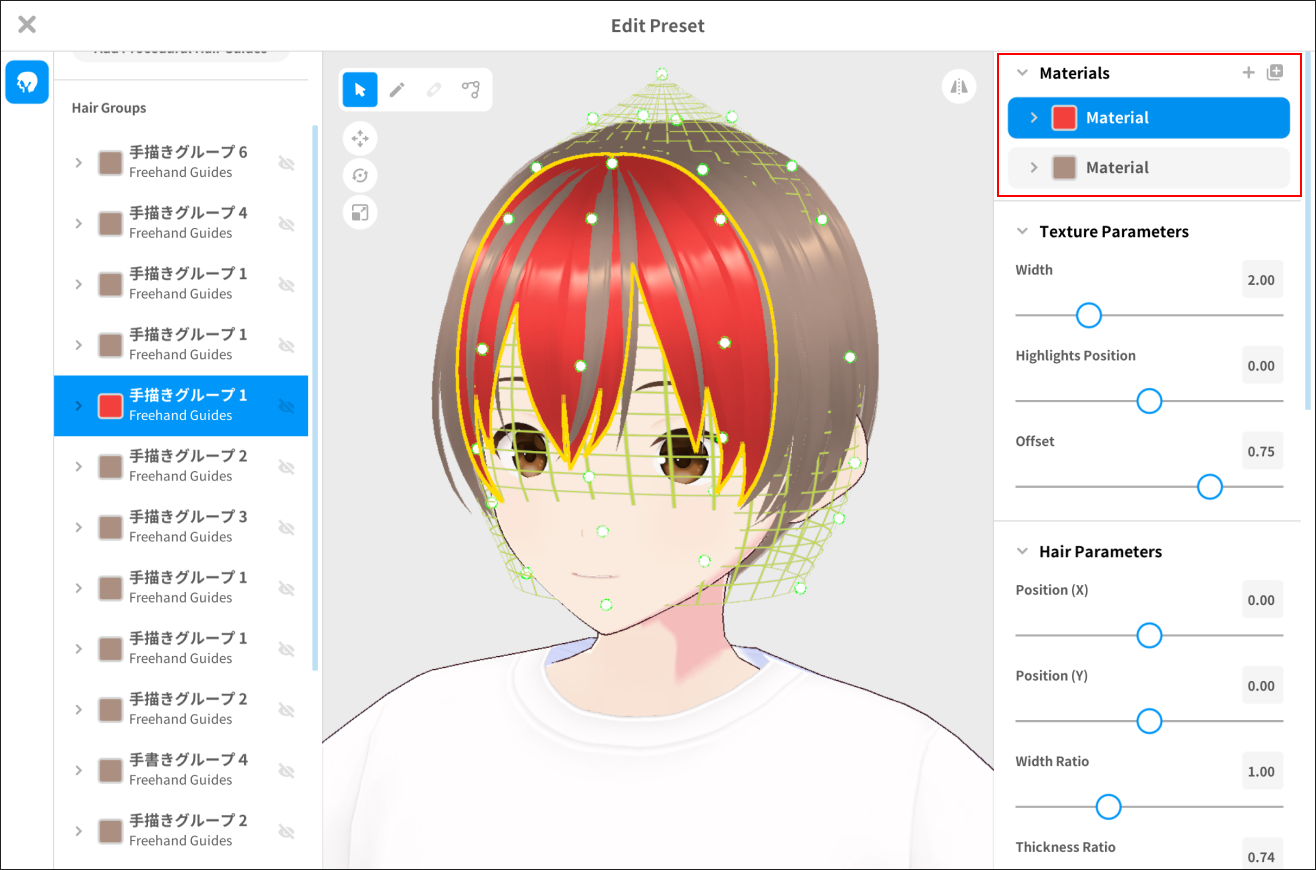Expand the 手描きグループ 6 hair group
Image resolution: width=1316 pixels, height=870 pixels.
[79, 163]
